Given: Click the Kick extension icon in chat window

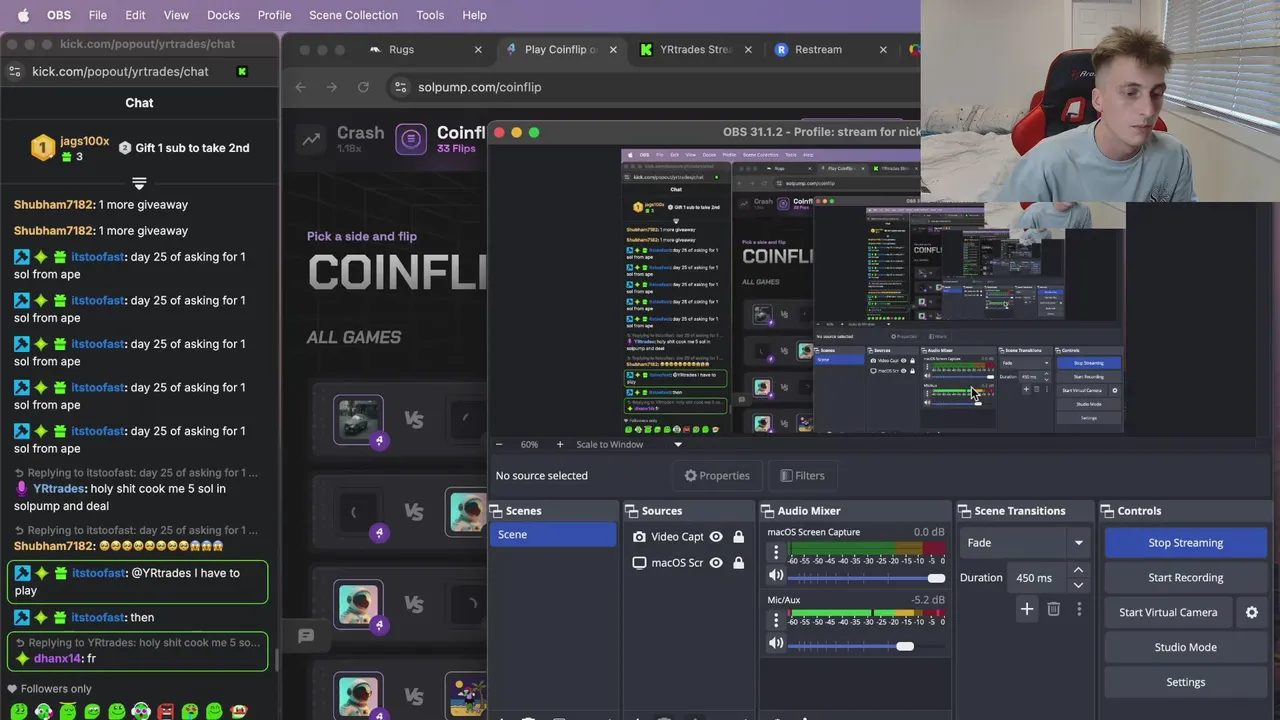Looking at the screenshot, I should click(242, 71).
